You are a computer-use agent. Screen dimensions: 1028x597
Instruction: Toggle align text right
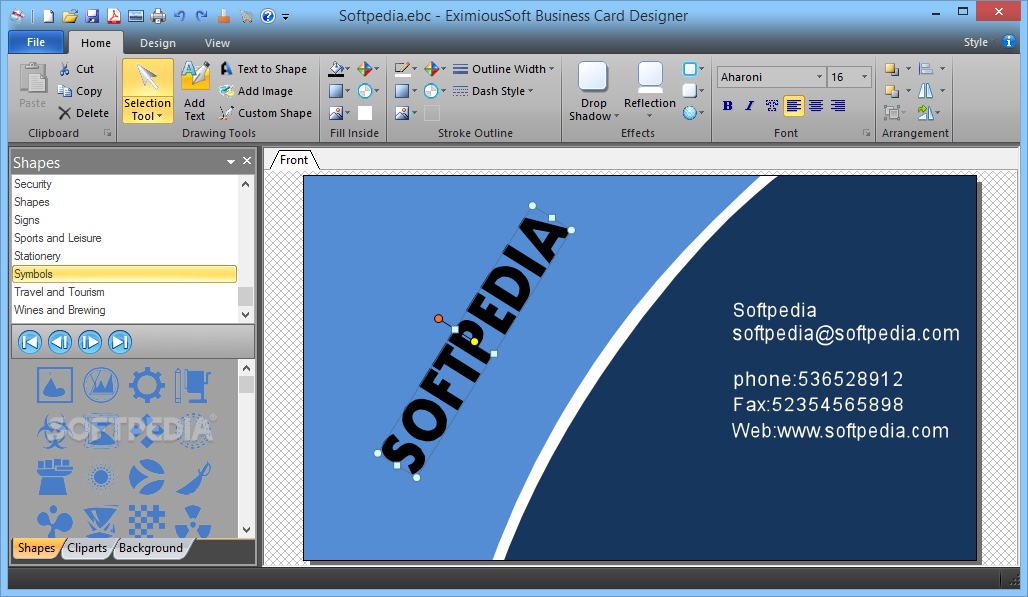coord(838,106)
